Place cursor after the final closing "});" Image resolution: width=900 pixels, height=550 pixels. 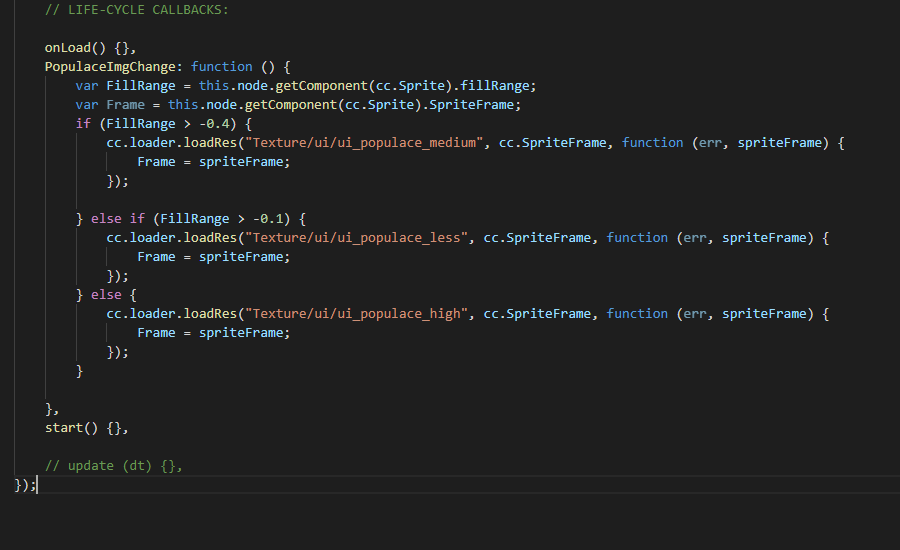click(37, 485)
